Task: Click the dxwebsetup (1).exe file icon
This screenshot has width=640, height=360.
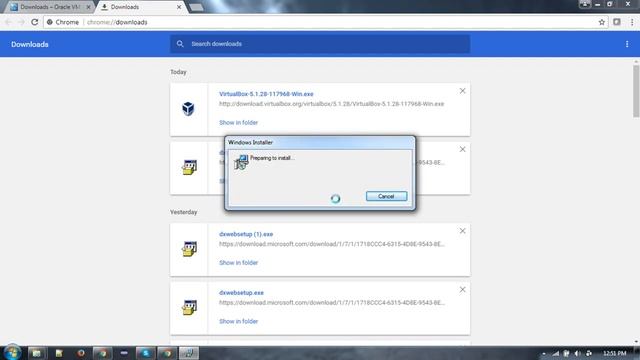Action: (189, 249)
